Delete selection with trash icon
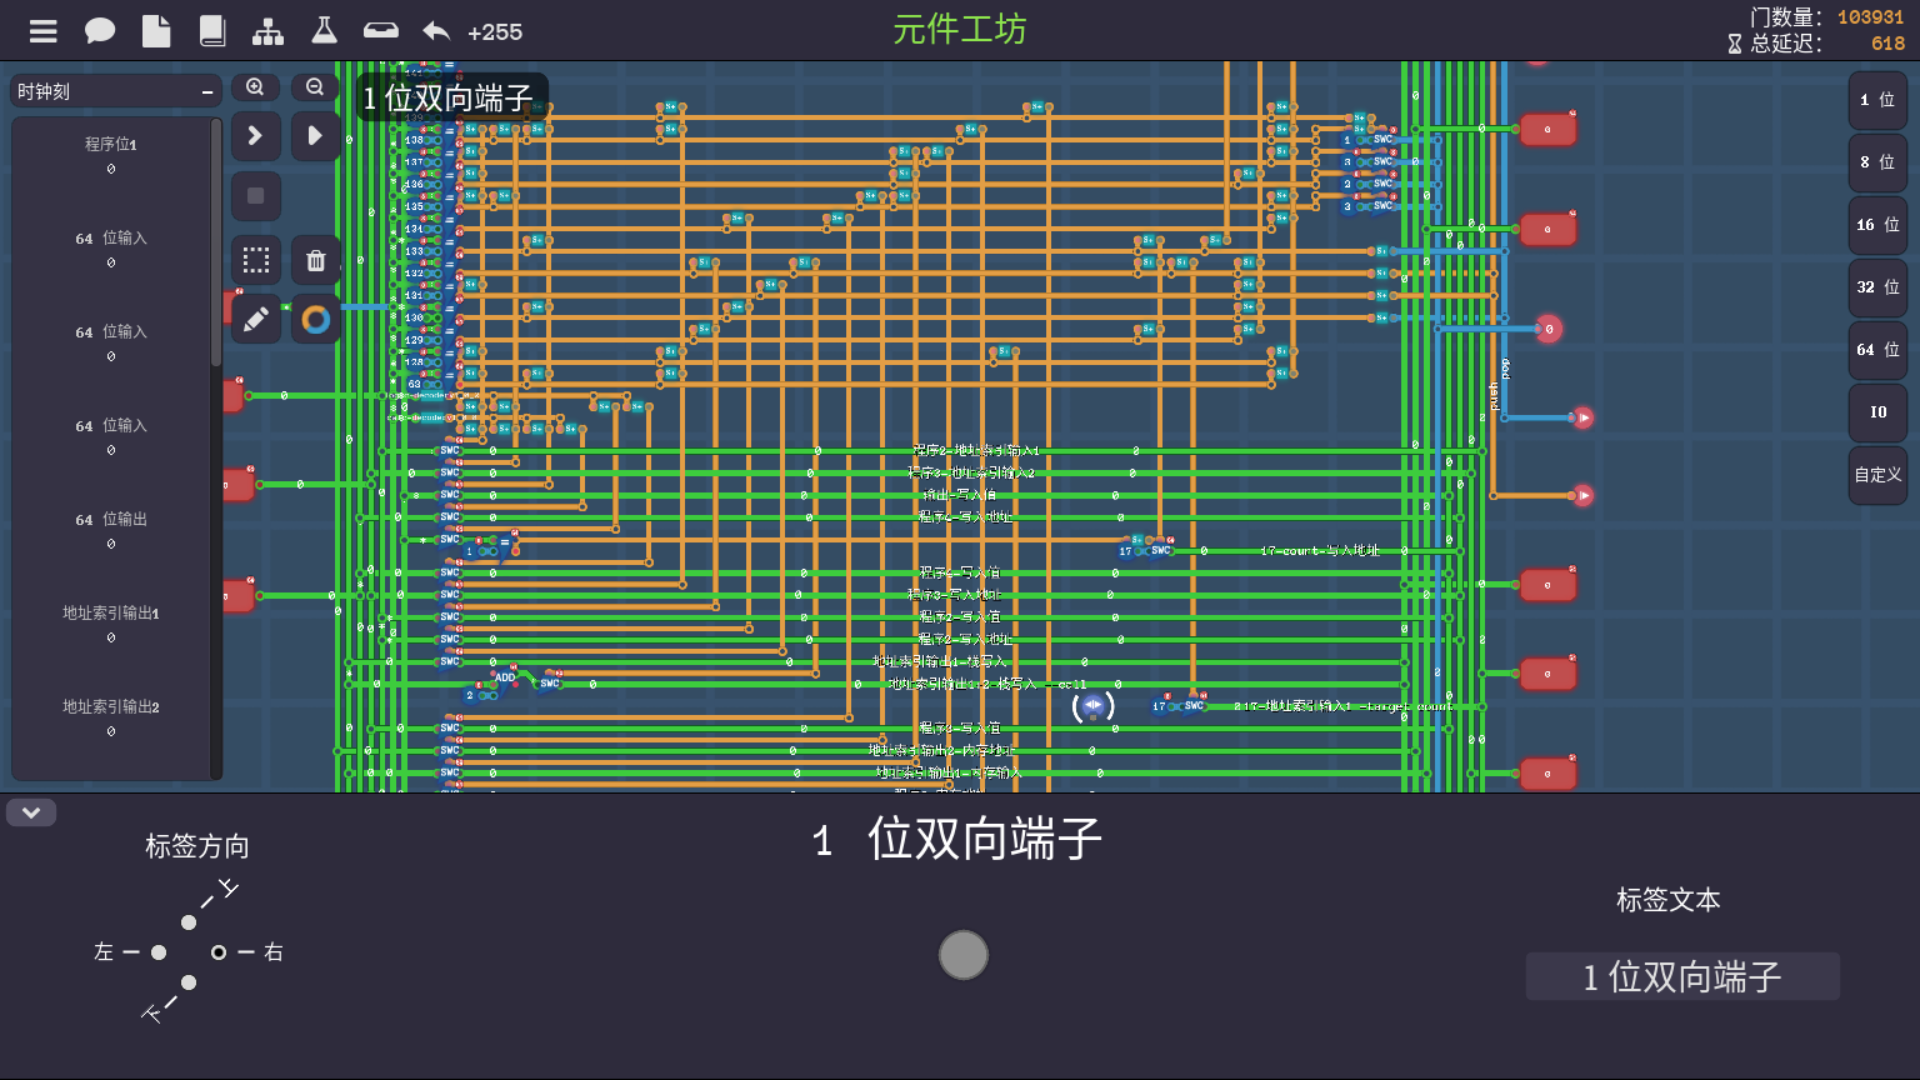The height and width of the screenshot is (1080, 1920). pyautogui.click(x=315, y=260)
